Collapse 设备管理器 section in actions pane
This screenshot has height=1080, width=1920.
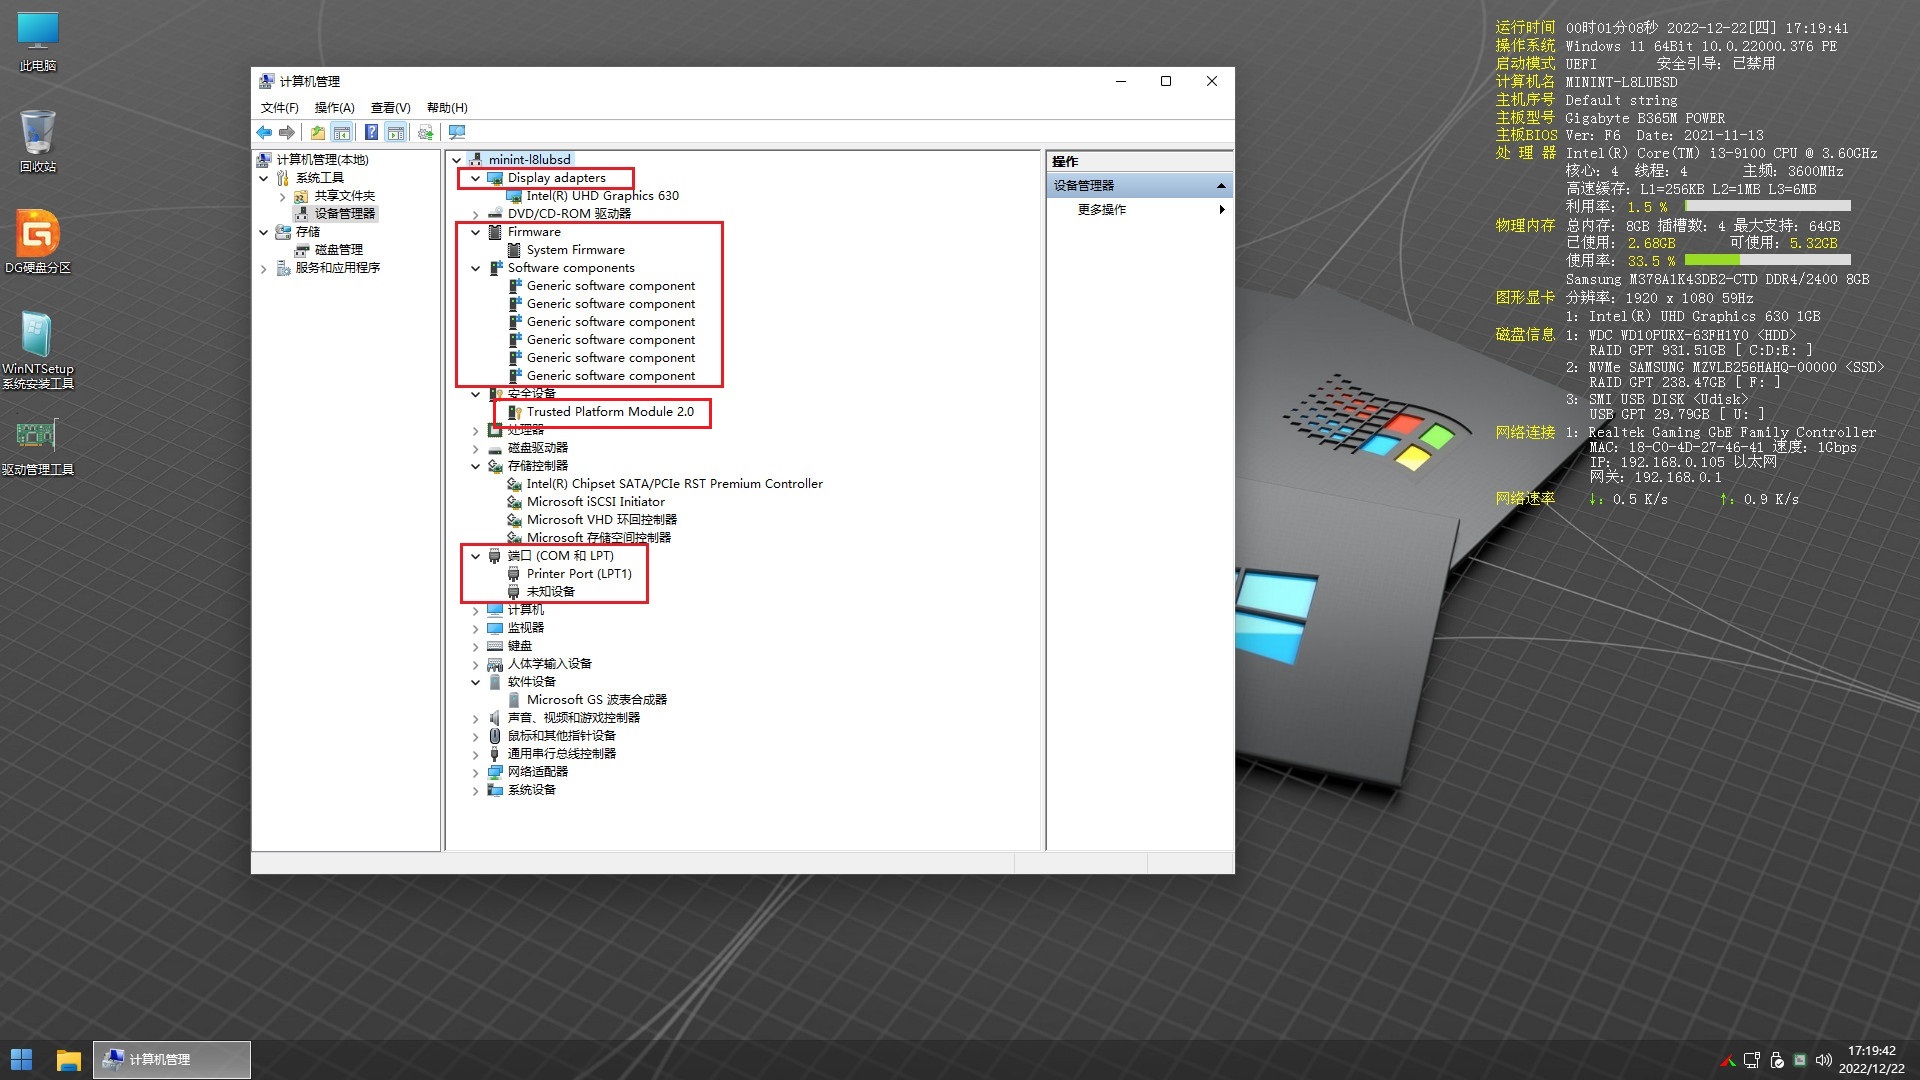(1221, 186)
